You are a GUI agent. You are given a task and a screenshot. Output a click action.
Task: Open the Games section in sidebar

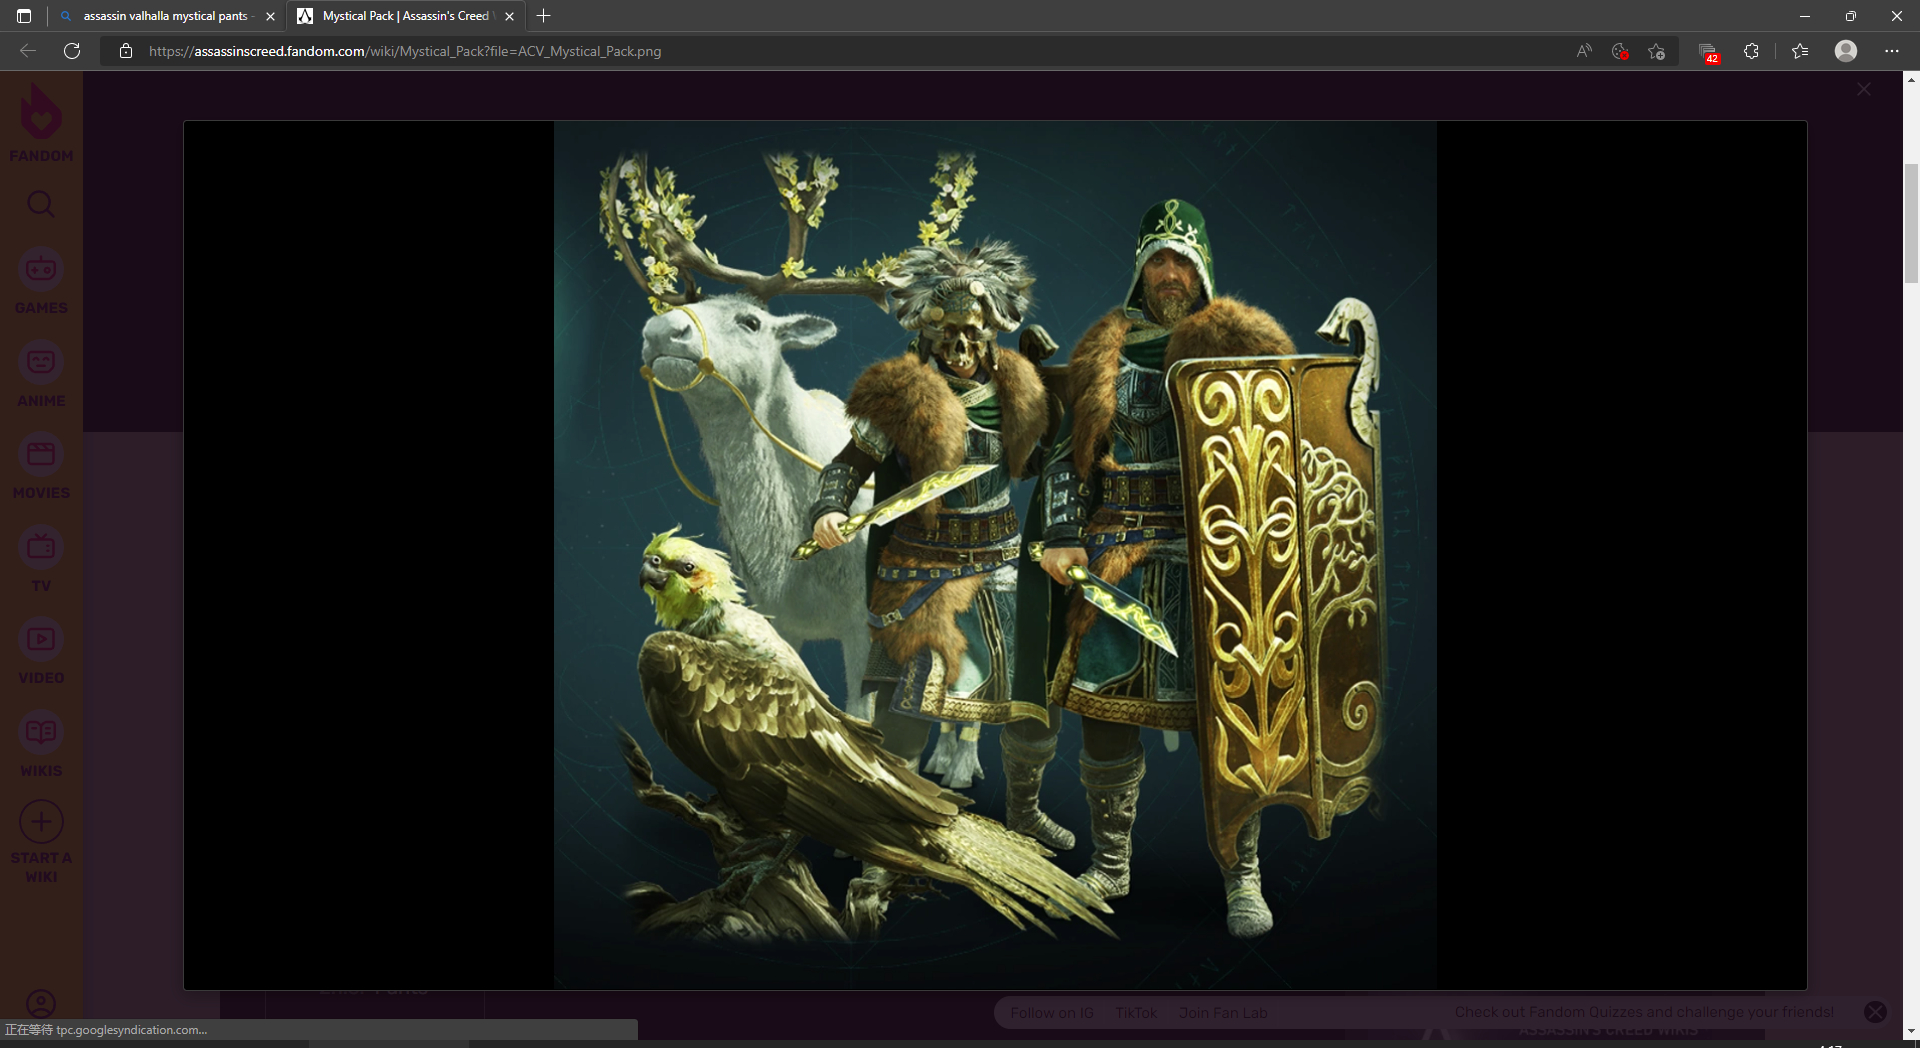tap(41, 281)
